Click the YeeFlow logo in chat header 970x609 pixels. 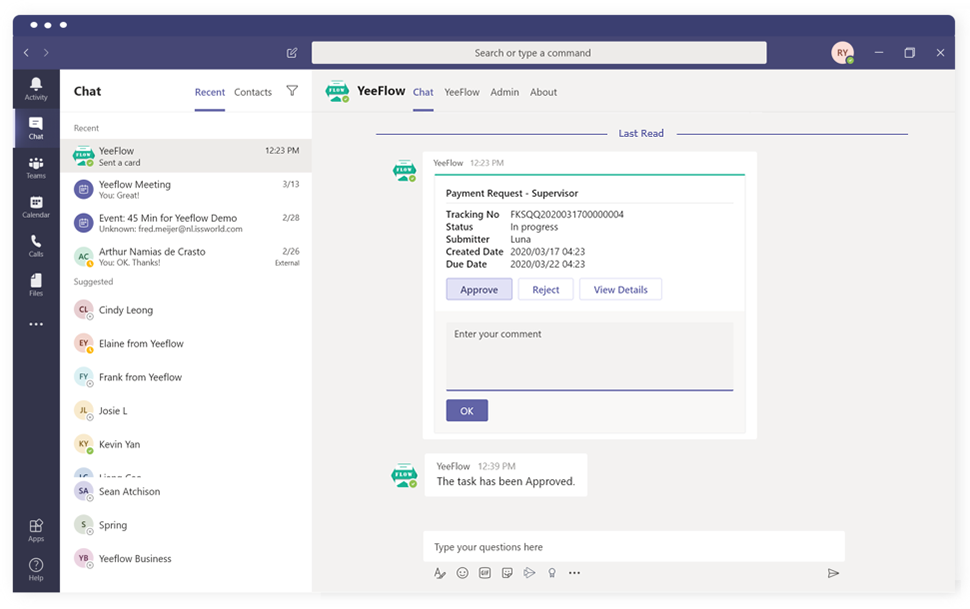click(337, 91)
